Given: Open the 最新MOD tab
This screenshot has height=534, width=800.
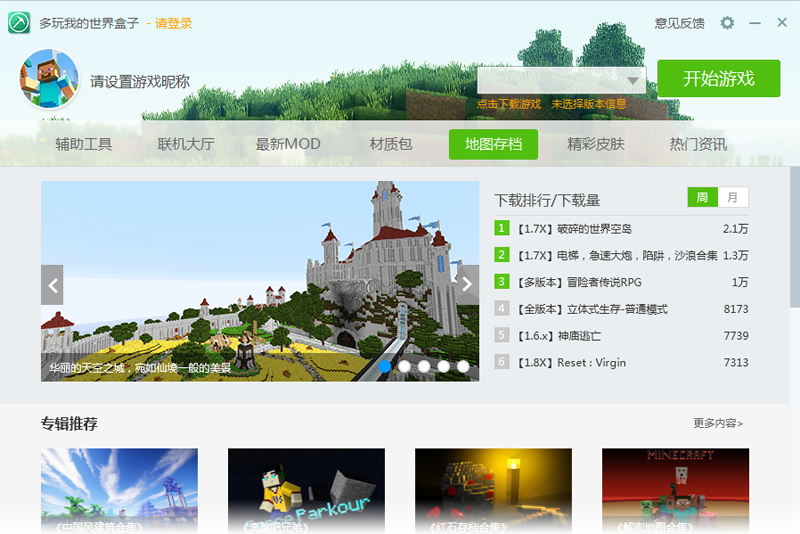Looking at the screenshot, I should (288, 144).
